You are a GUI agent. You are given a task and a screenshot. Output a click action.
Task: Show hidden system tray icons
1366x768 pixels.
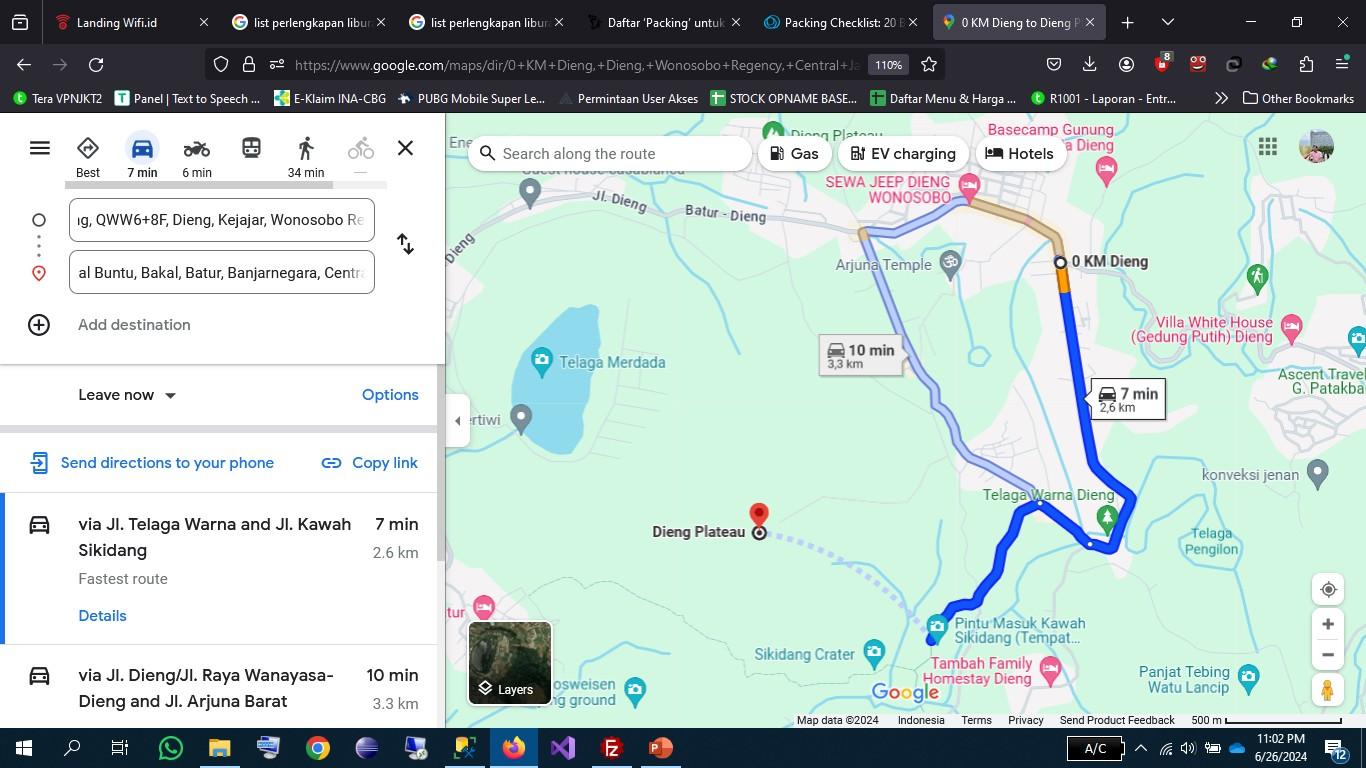1140,748
